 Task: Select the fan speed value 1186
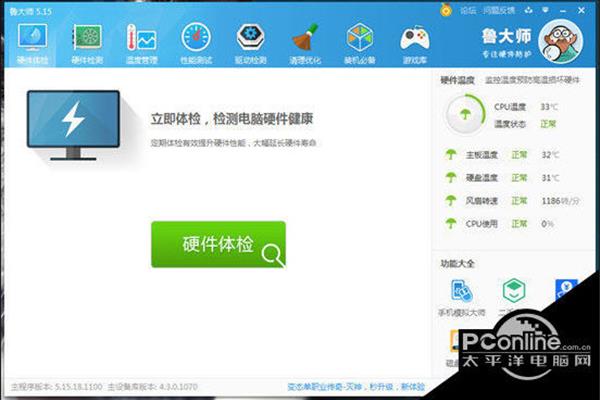[x=560, y=201]
